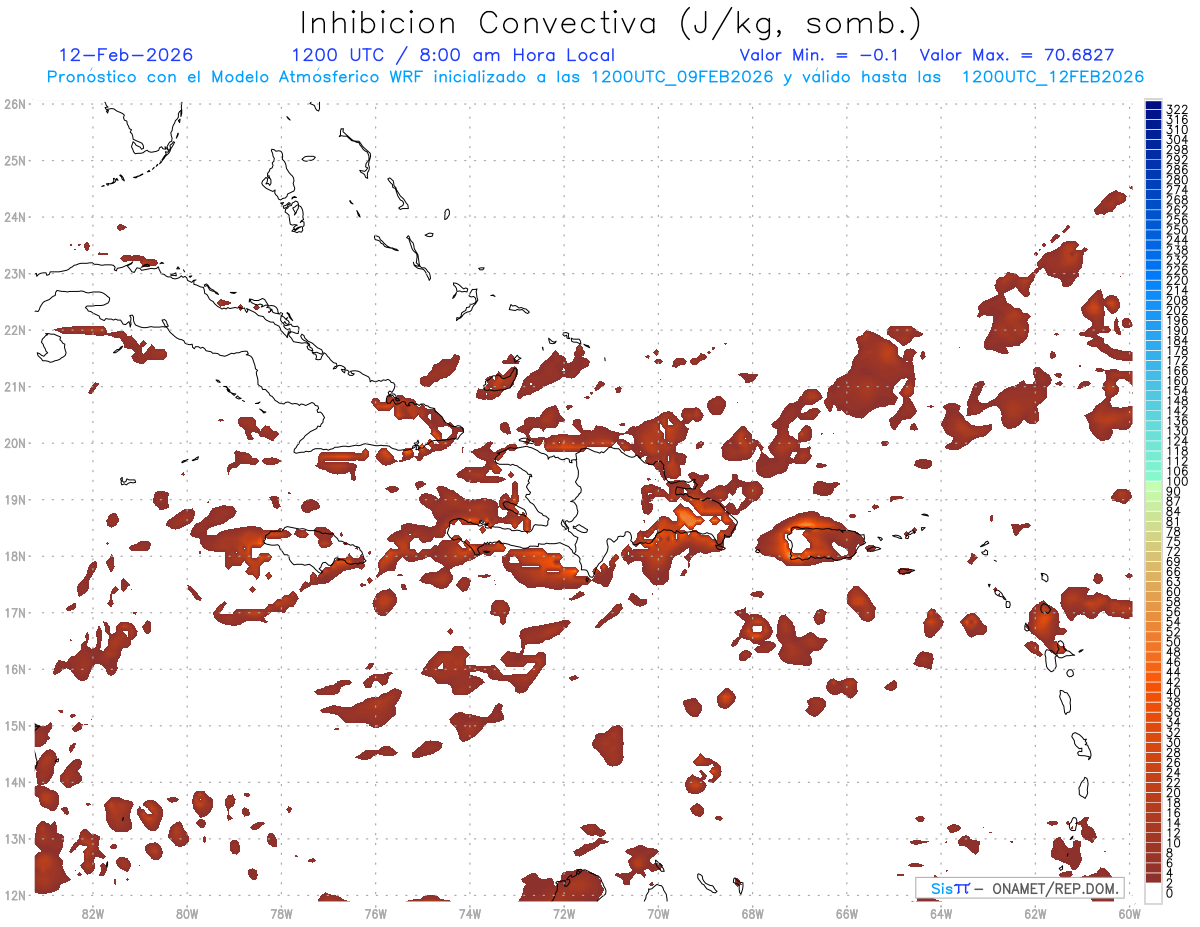The height and width of the screenshot is (927, 1200).
Task: Click the '26N' latitude label
Action: [x=15, y=103]
